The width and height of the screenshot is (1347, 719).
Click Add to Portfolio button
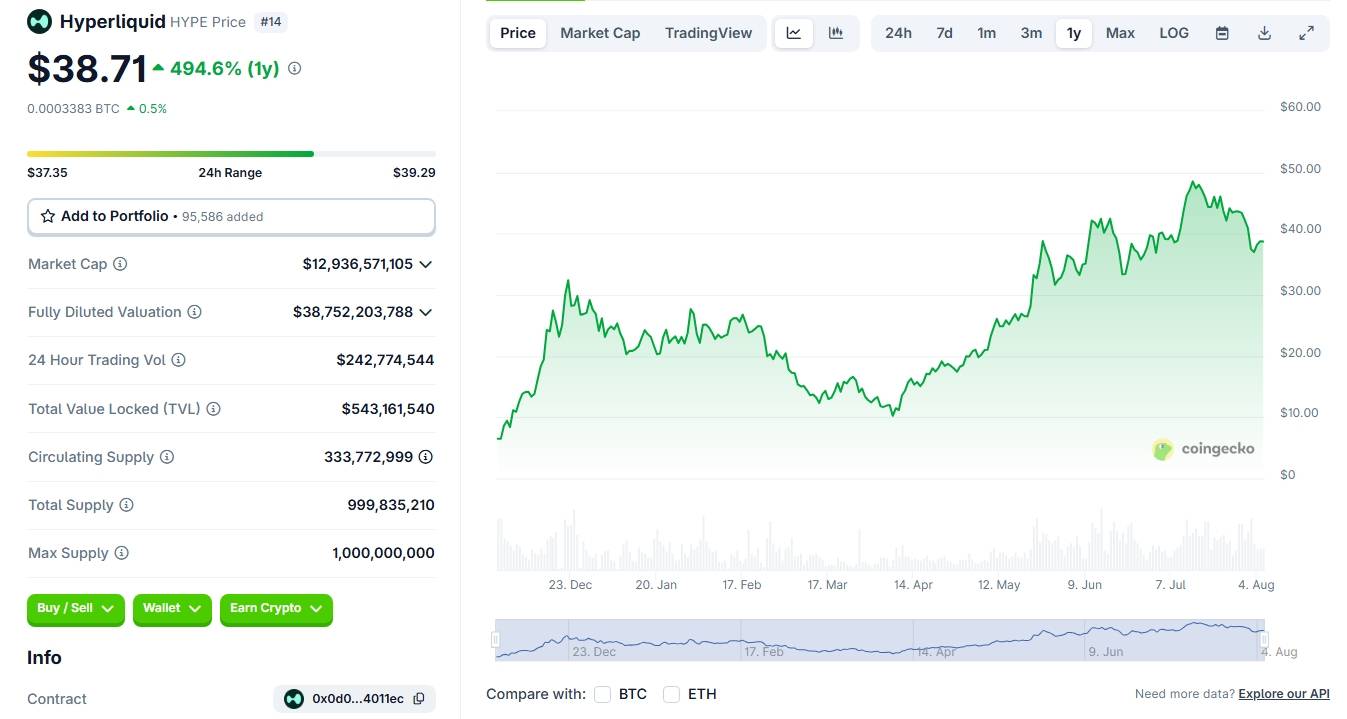pyautogui.click(x=231, y=216)
